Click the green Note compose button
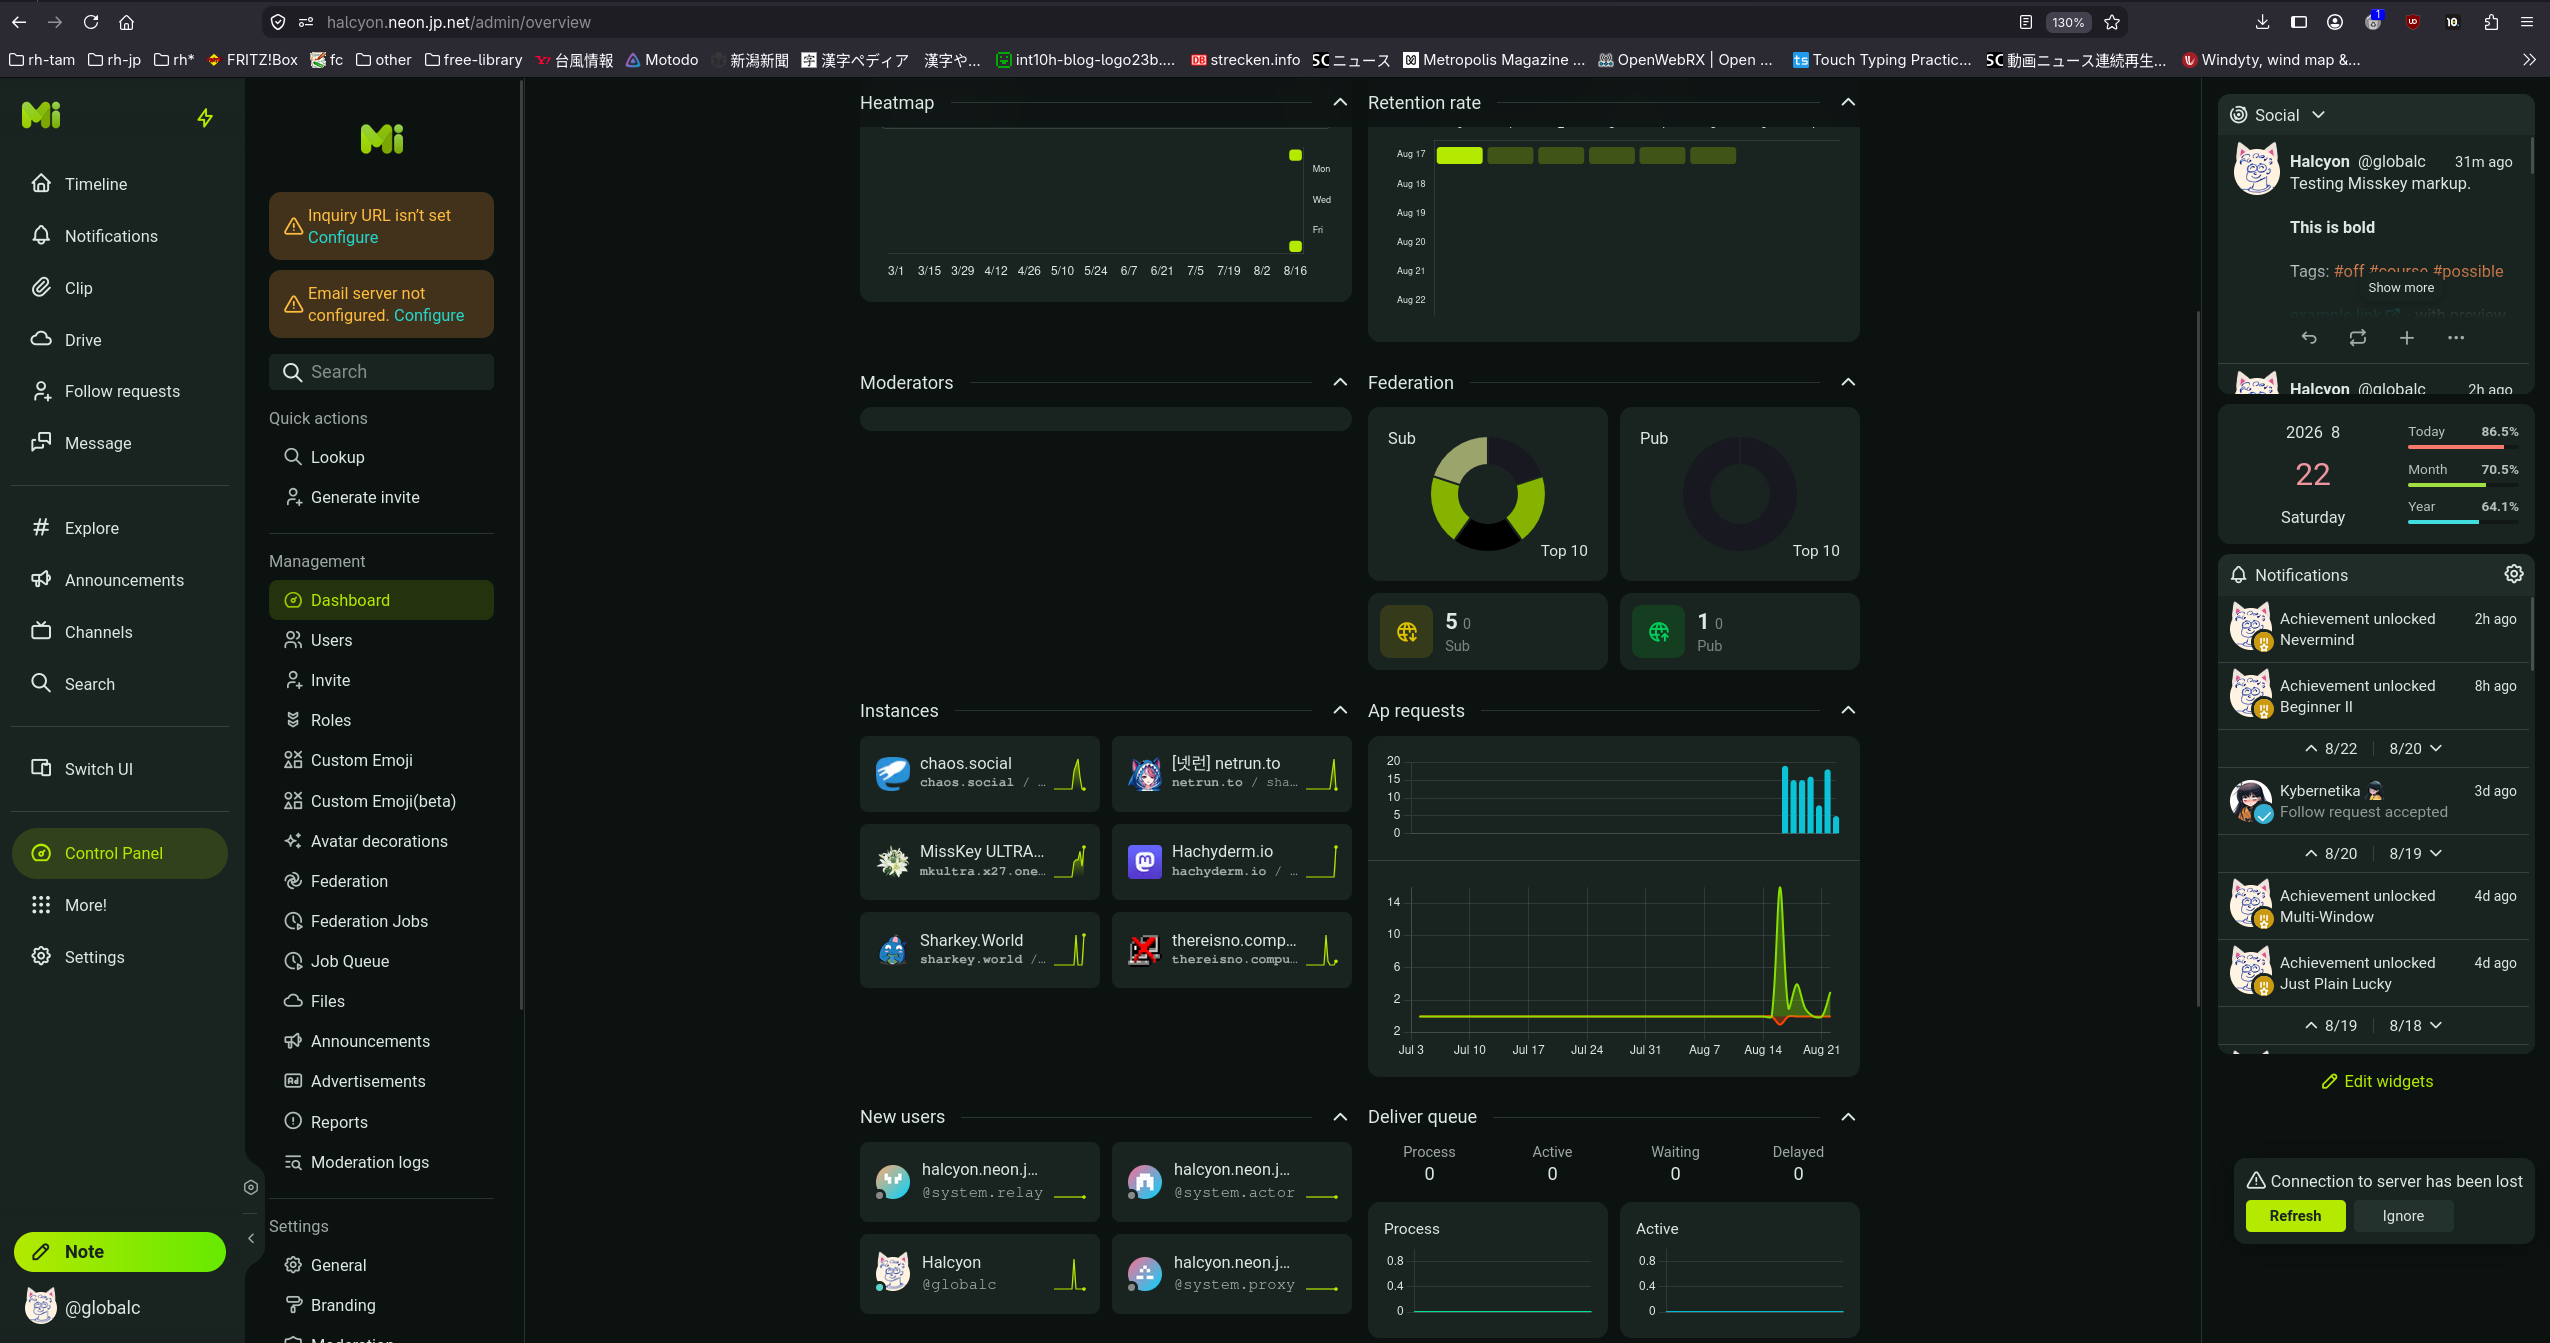Image resolution: width=2550 pixels, height=1343 pixels. [x=120, y=1252]
